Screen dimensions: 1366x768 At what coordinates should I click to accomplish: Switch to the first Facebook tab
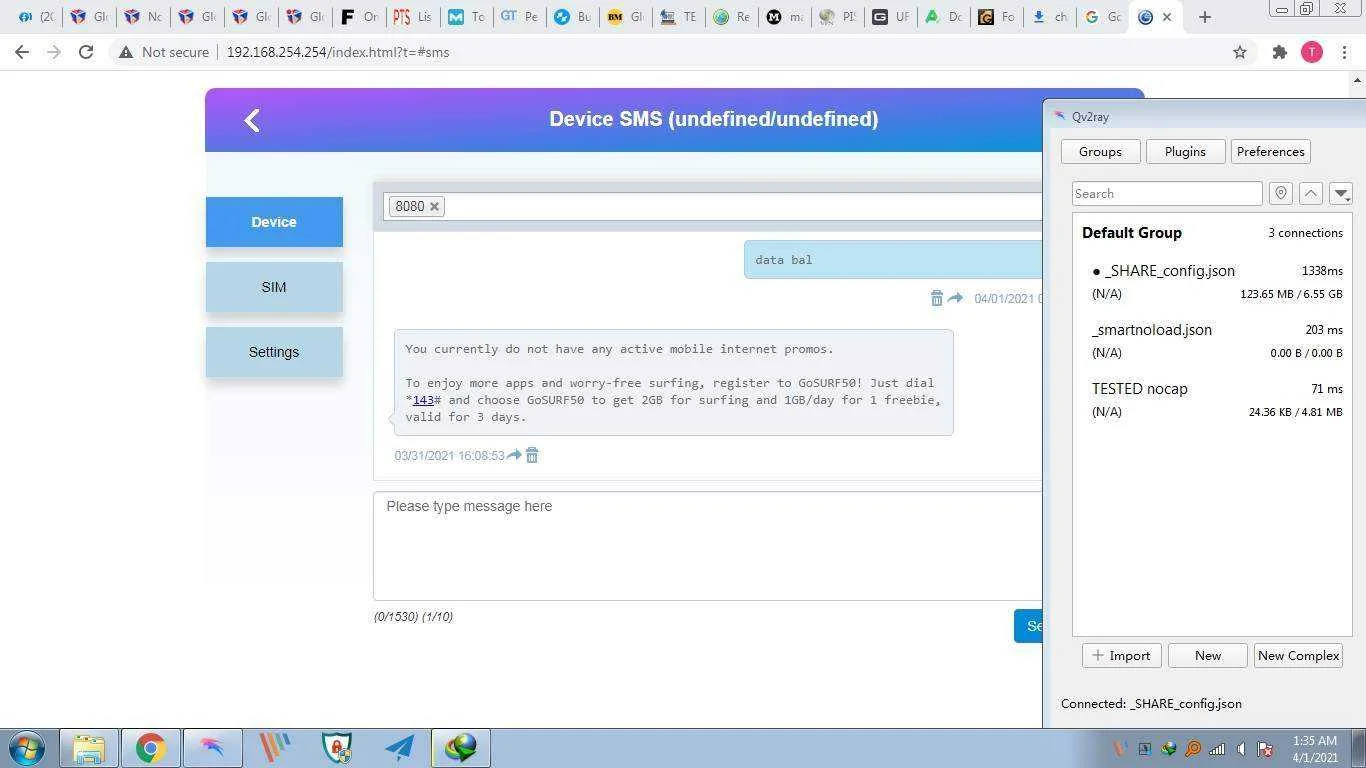click(35, 17)
